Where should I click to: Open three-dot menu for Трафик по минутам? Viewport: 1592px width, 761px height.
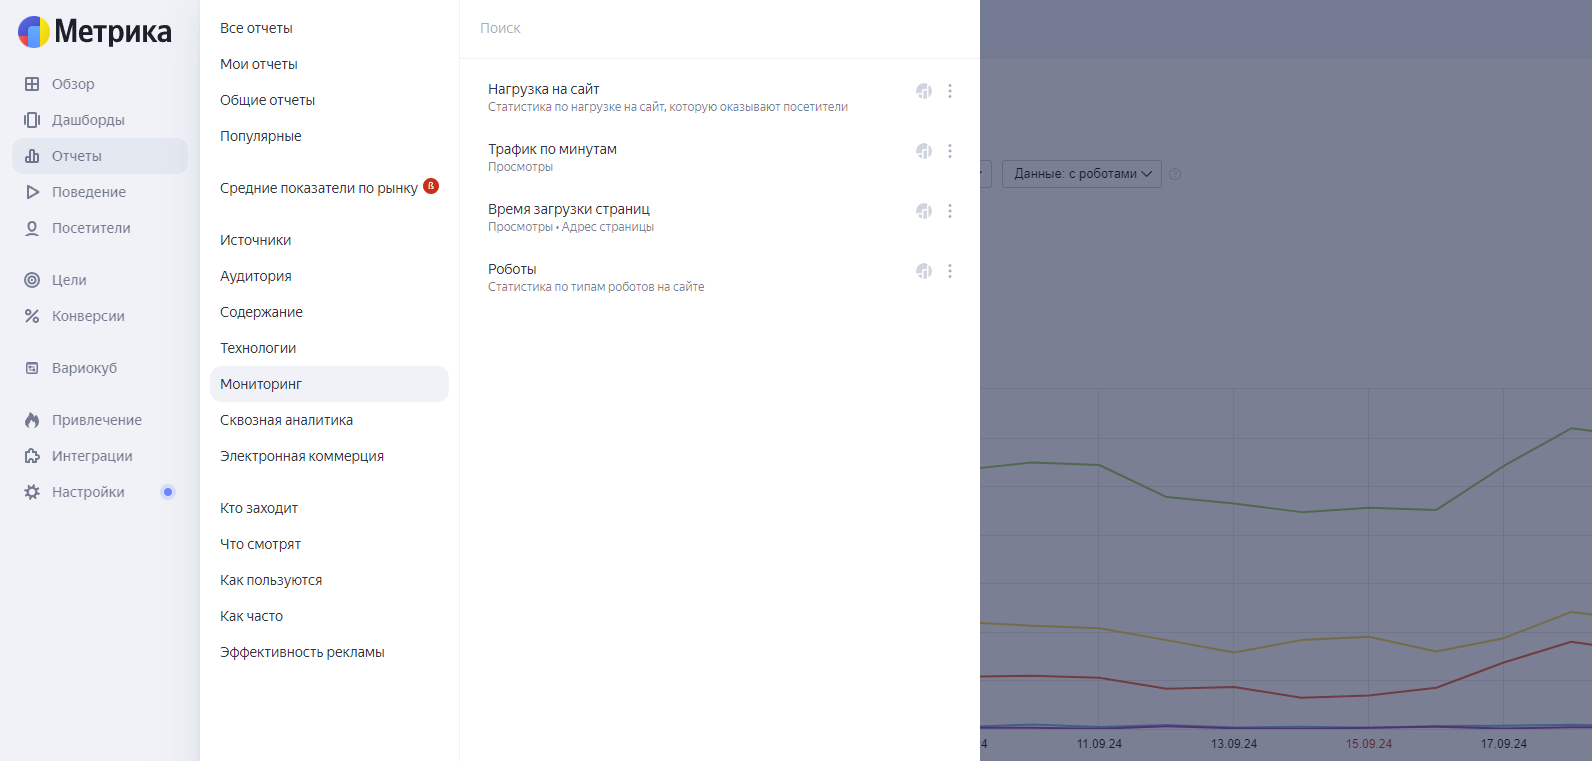(x=950, y=151)
